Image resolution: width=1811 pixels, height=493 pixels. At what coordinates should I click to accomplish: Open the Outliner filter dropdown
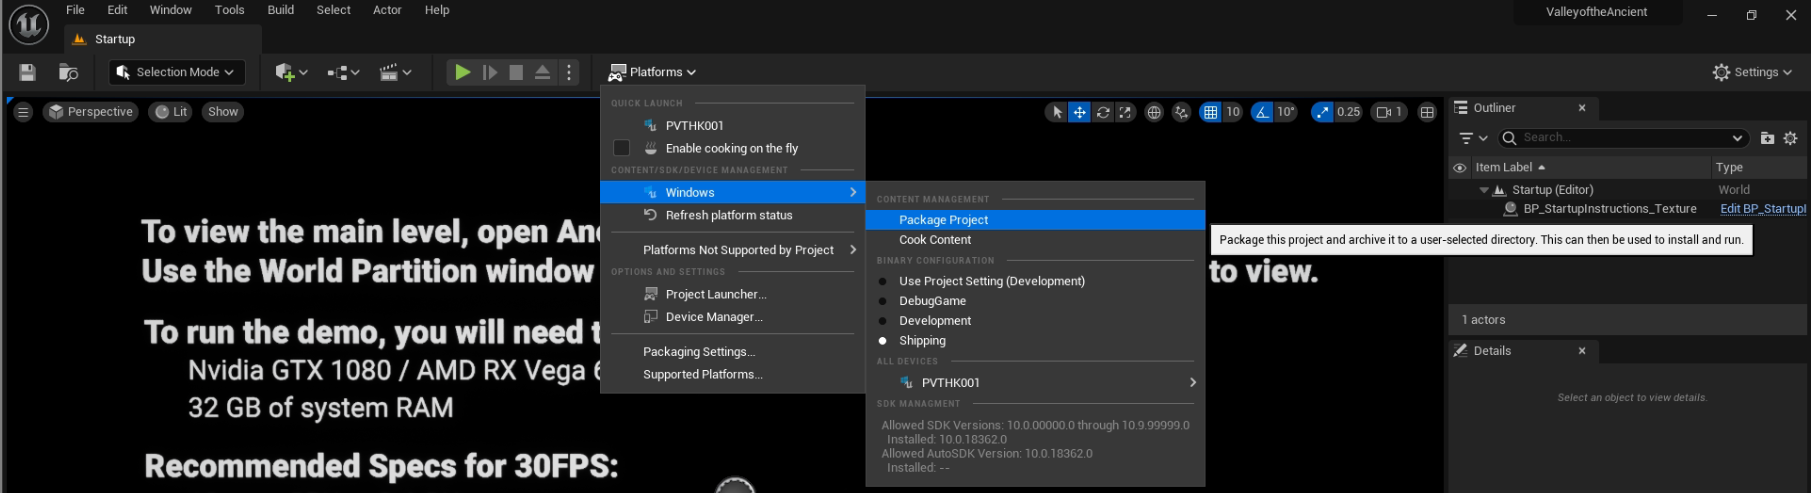coord(1473,138)
